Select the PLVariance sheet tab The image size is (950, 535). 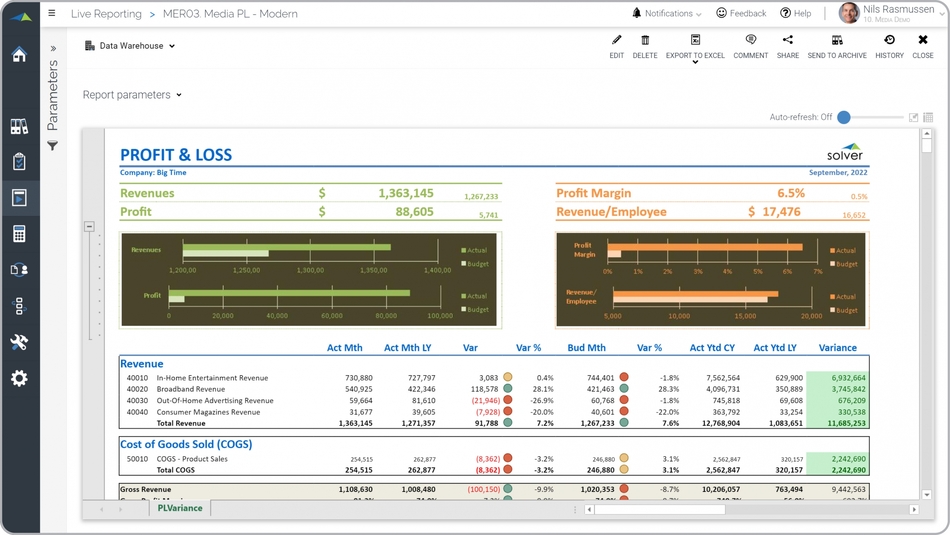pyautogui.click(x=180, y=508)
